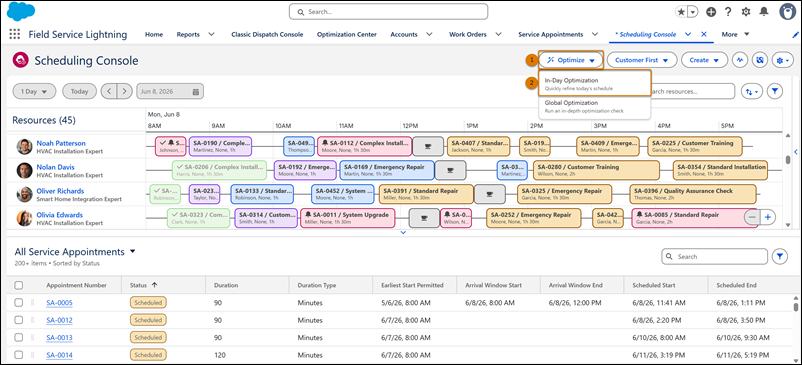Open the SA-0014 appointment link
Image resolution: width=802 pixels, height=365 pixels.
tap(59, 355)
